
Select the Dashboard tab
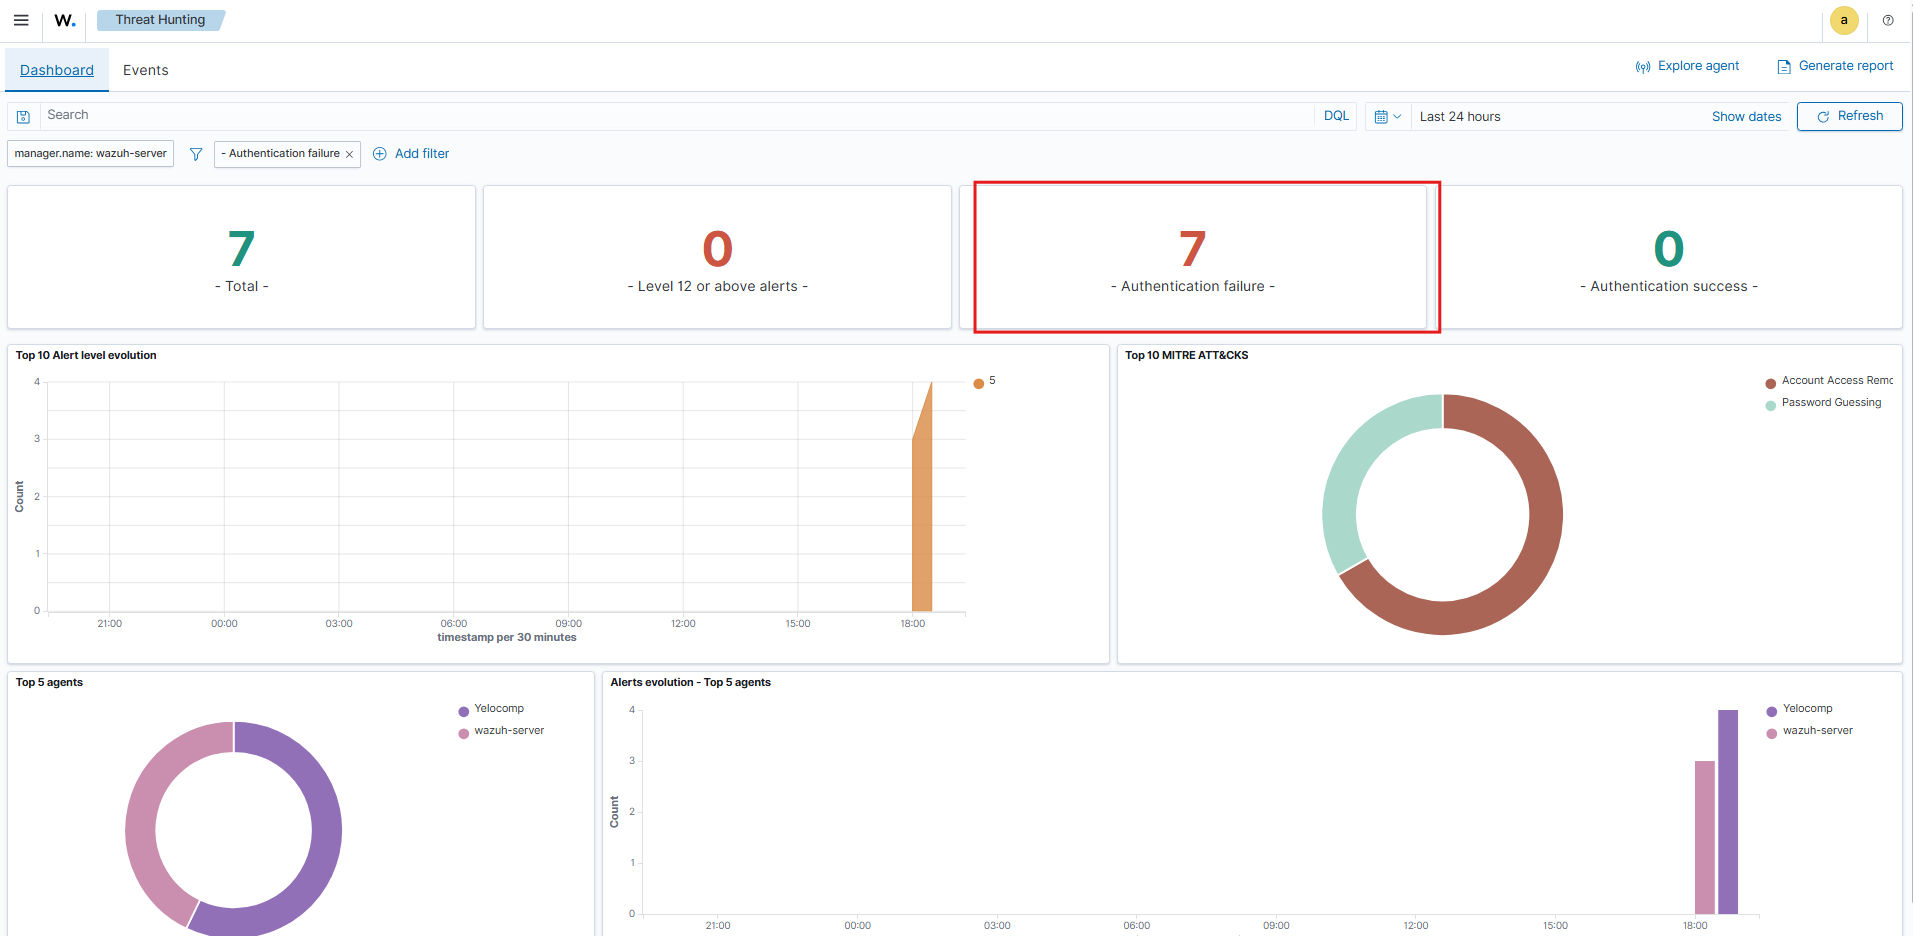pyautogui.click(x=57, y=70)
